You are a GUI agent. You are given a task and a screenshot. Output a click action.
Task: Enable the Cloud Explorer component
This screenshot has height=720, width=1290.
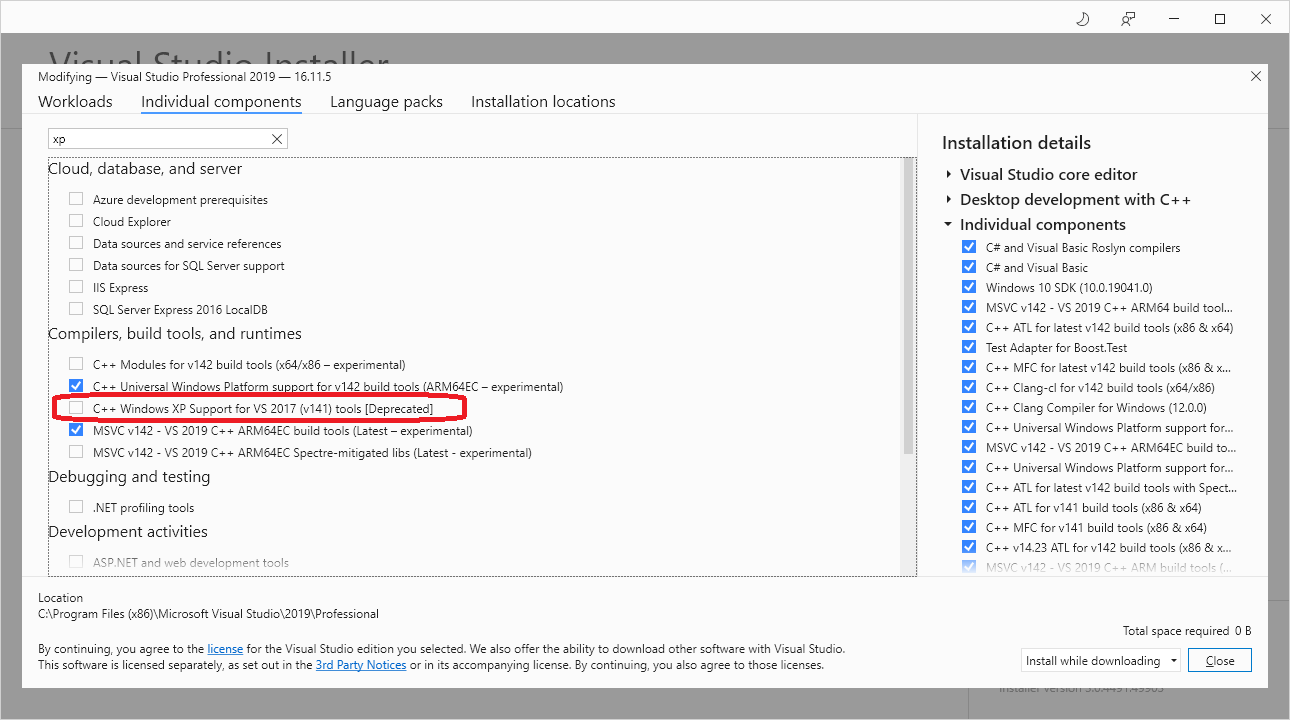click(x=76, y=221)
